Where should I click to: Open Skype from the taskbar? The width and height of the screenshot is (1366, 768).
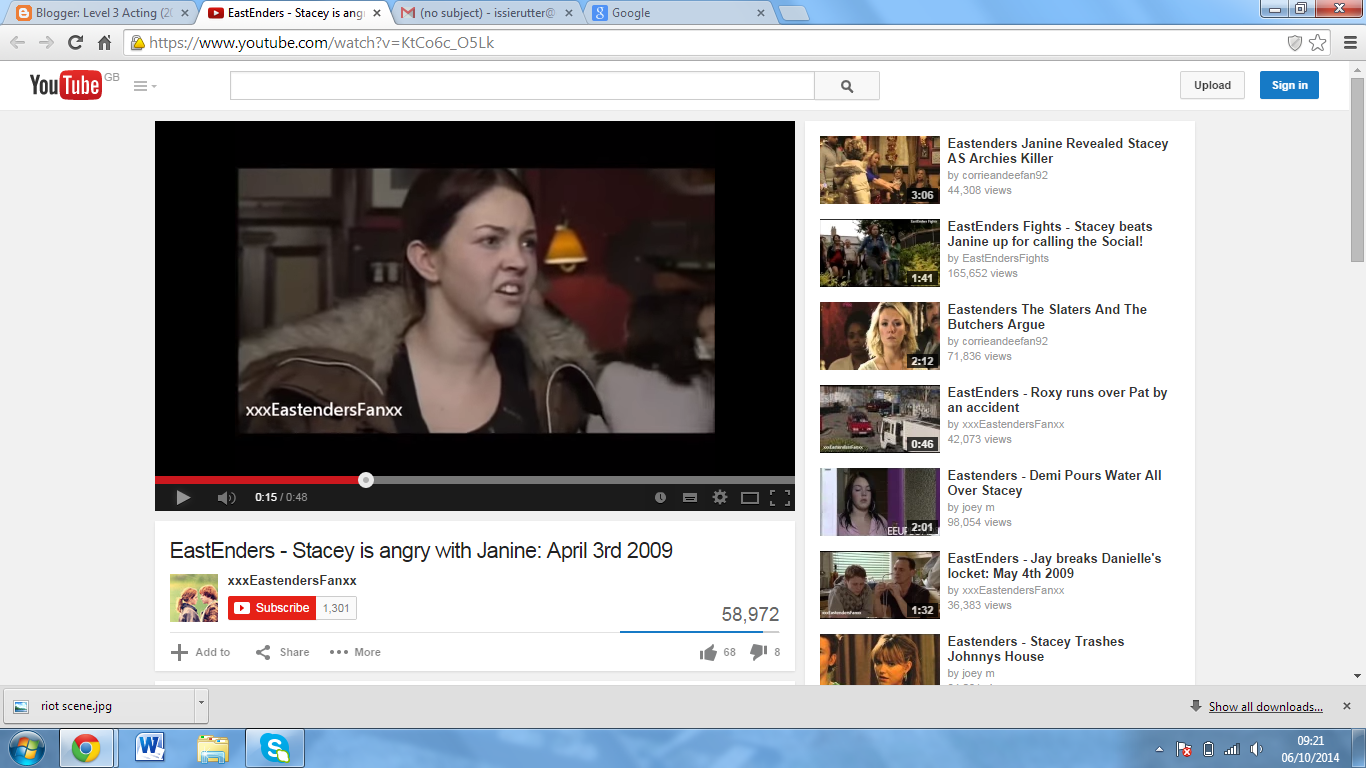pos(275,748)
